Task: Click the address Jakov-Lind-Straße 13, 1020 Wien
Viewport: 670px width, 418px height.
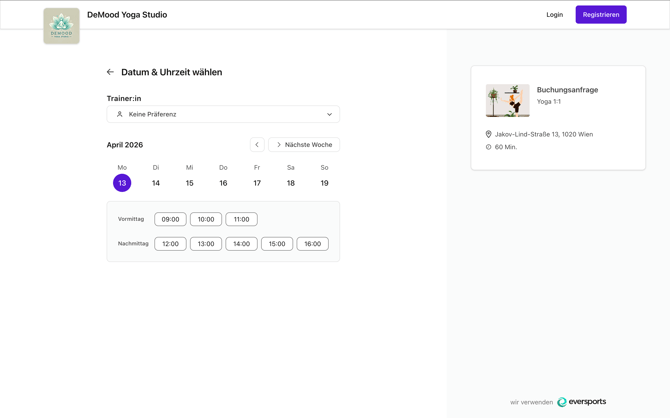Action: [x=544, y=134]
